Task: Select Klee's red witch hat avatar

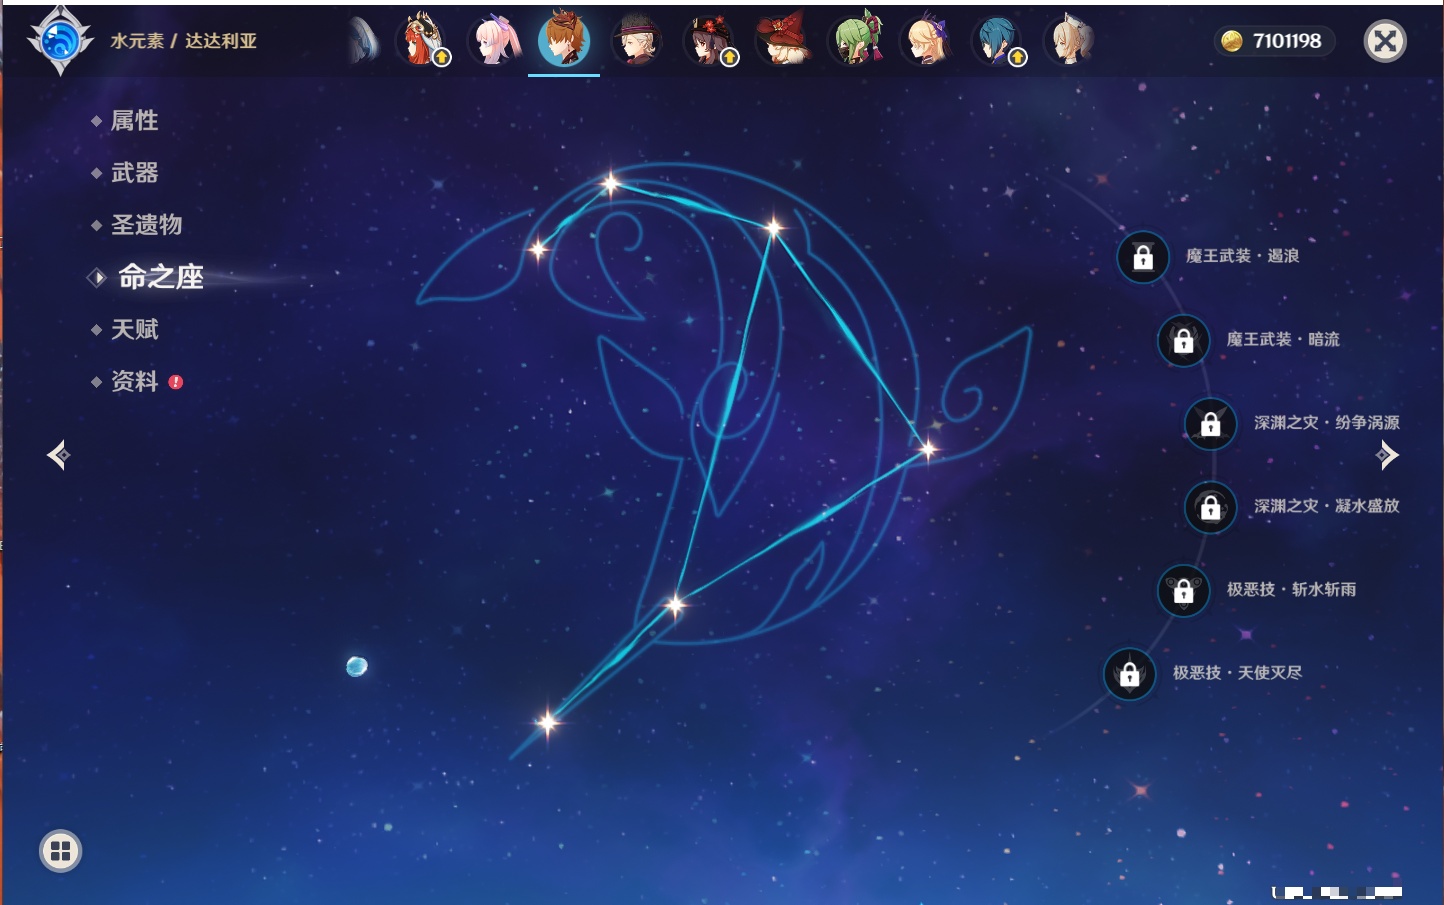Action: coord(783,41)
